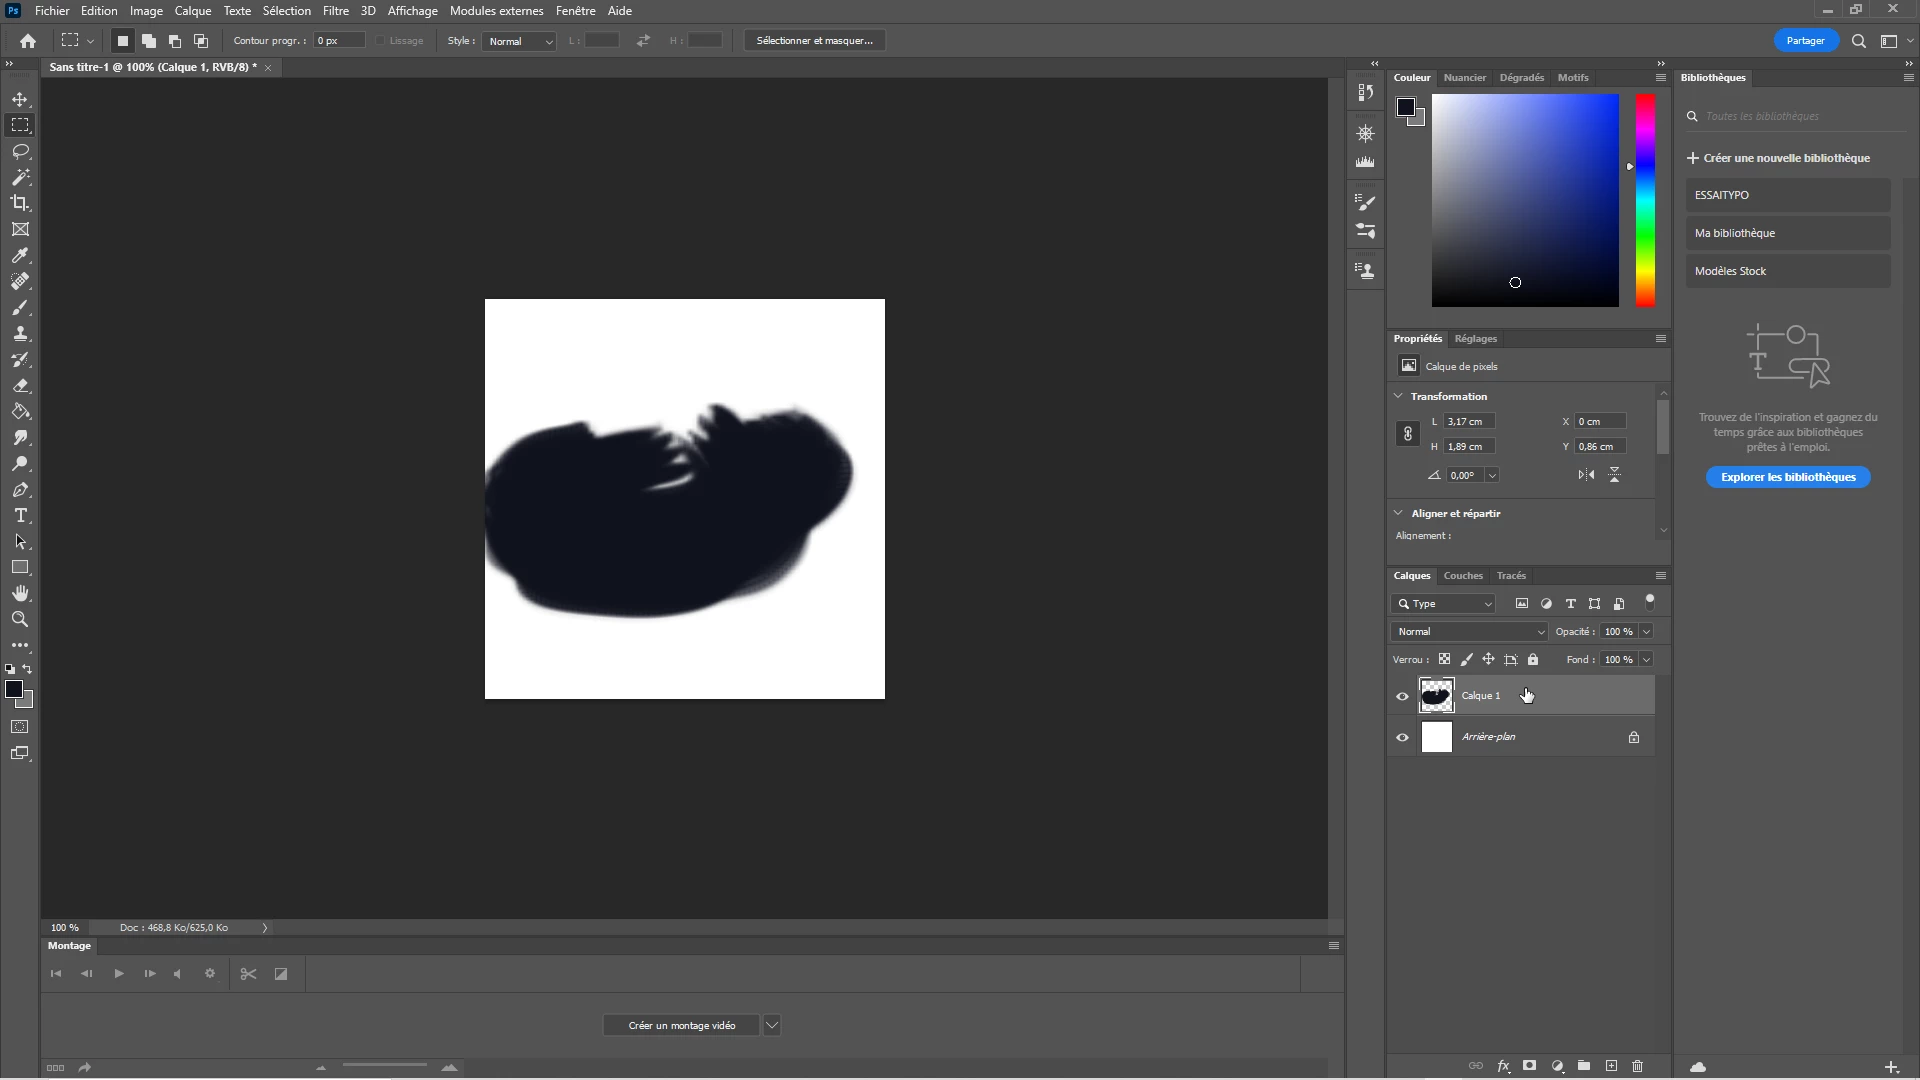
Task: Activate the Zoom tool
Action: coord(20,619)
